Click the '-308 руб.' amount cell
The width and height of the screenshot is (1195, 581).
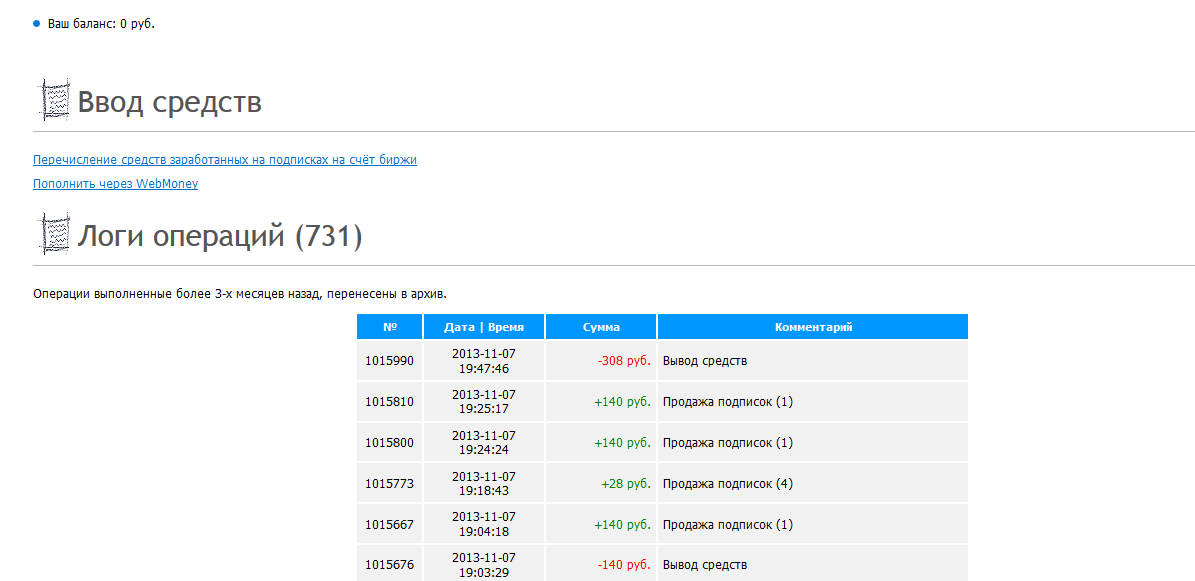[601, 361]
